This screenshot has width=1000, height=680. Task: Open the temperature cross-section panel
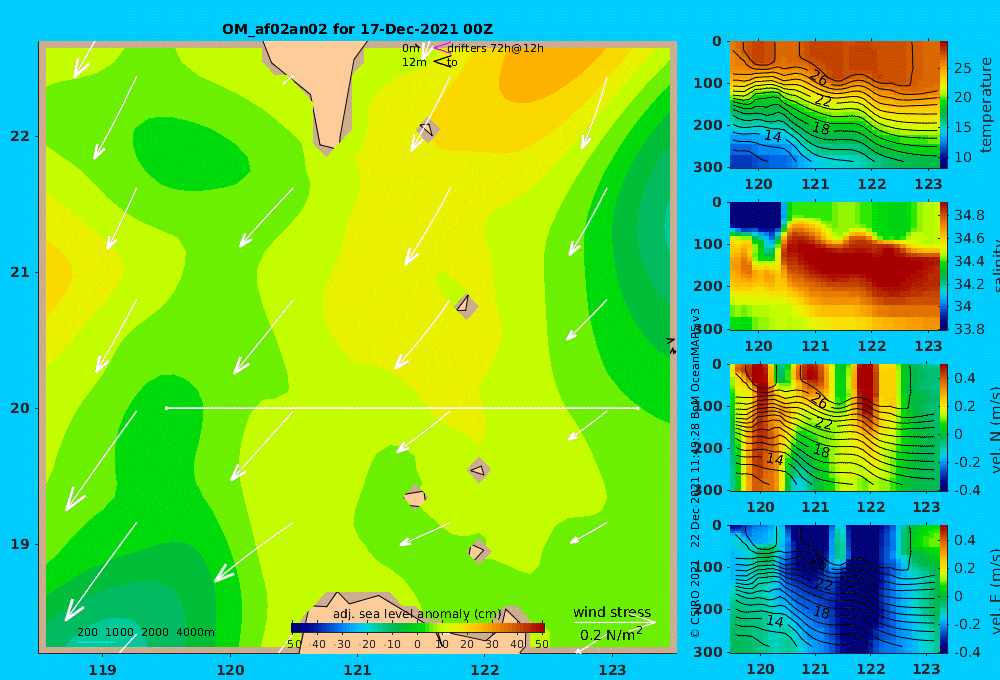tap(834, 105)
